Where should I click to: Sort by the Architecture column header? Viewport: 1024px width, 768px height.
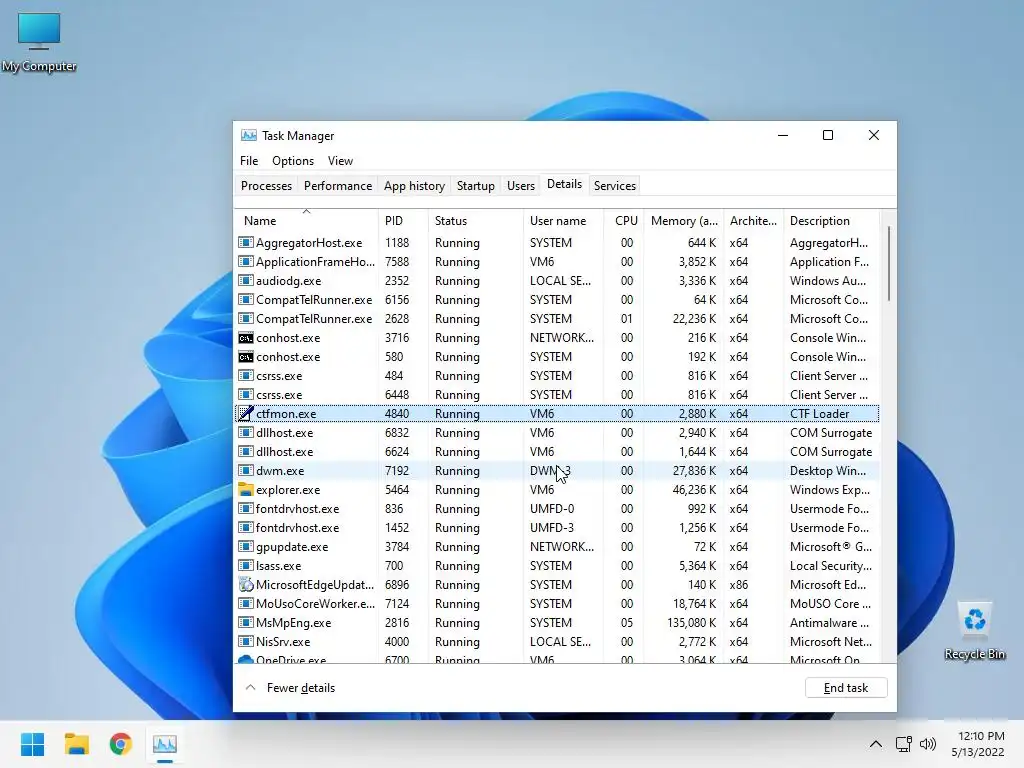click(x=754, y=220)
